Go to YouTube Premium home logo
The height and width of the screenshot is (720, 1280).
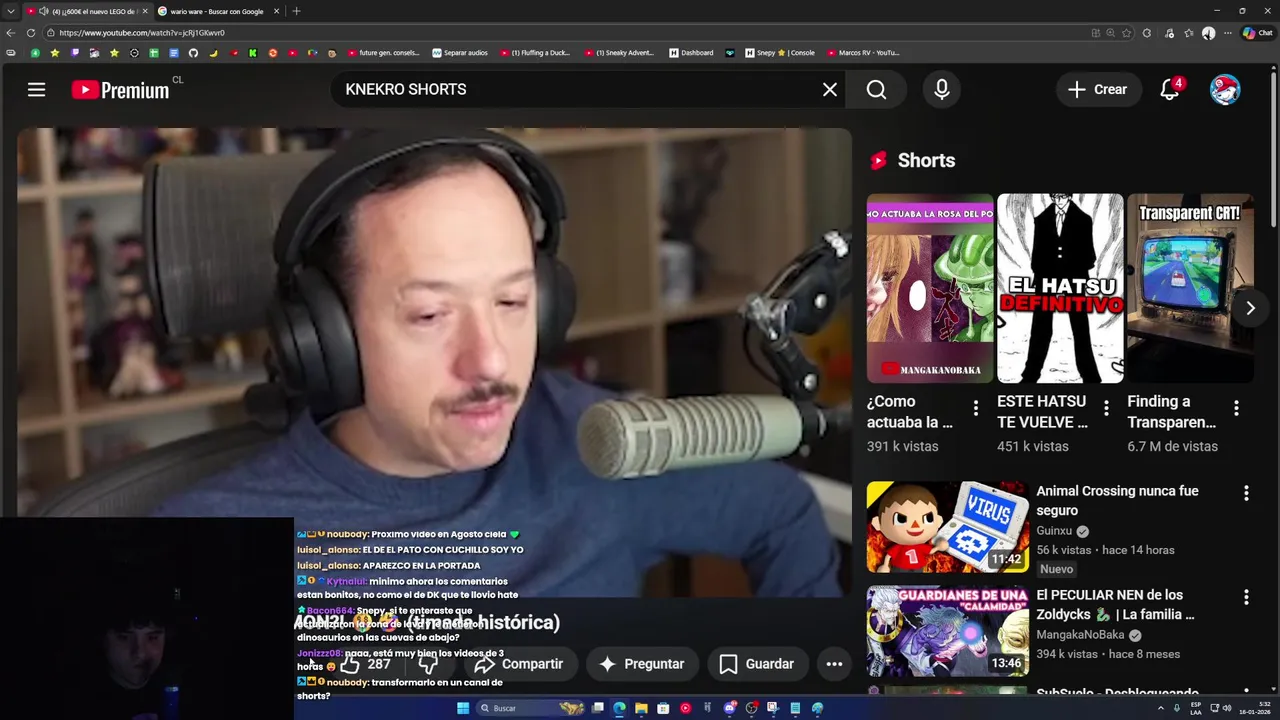point(121,90)
